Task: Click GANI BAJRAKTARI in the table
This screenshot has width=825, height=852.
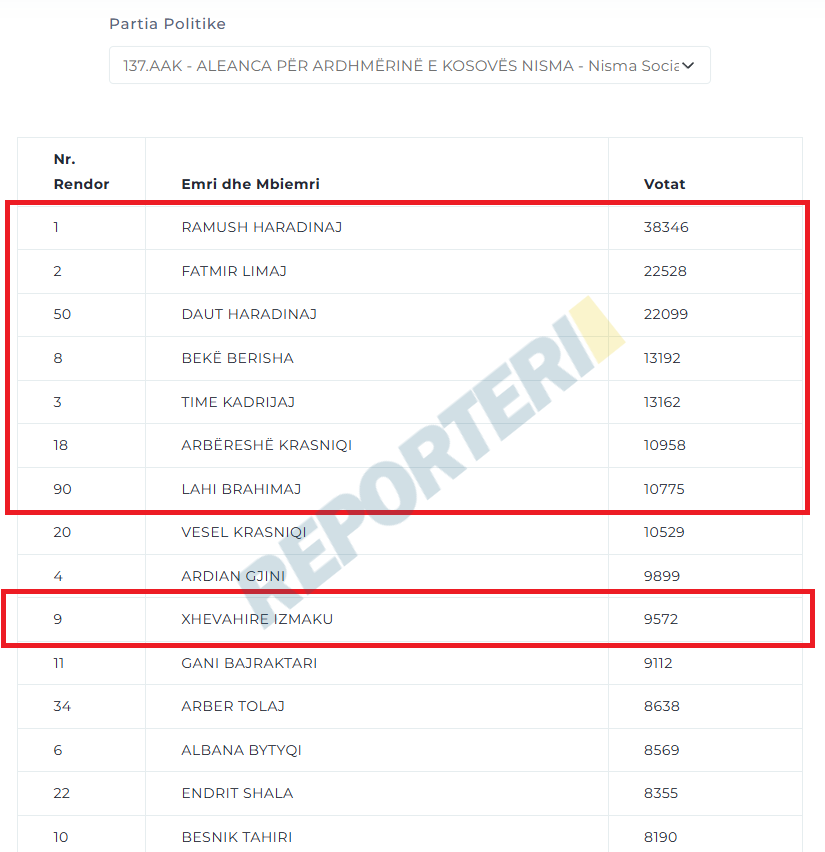Action: [x=249, y=663]
